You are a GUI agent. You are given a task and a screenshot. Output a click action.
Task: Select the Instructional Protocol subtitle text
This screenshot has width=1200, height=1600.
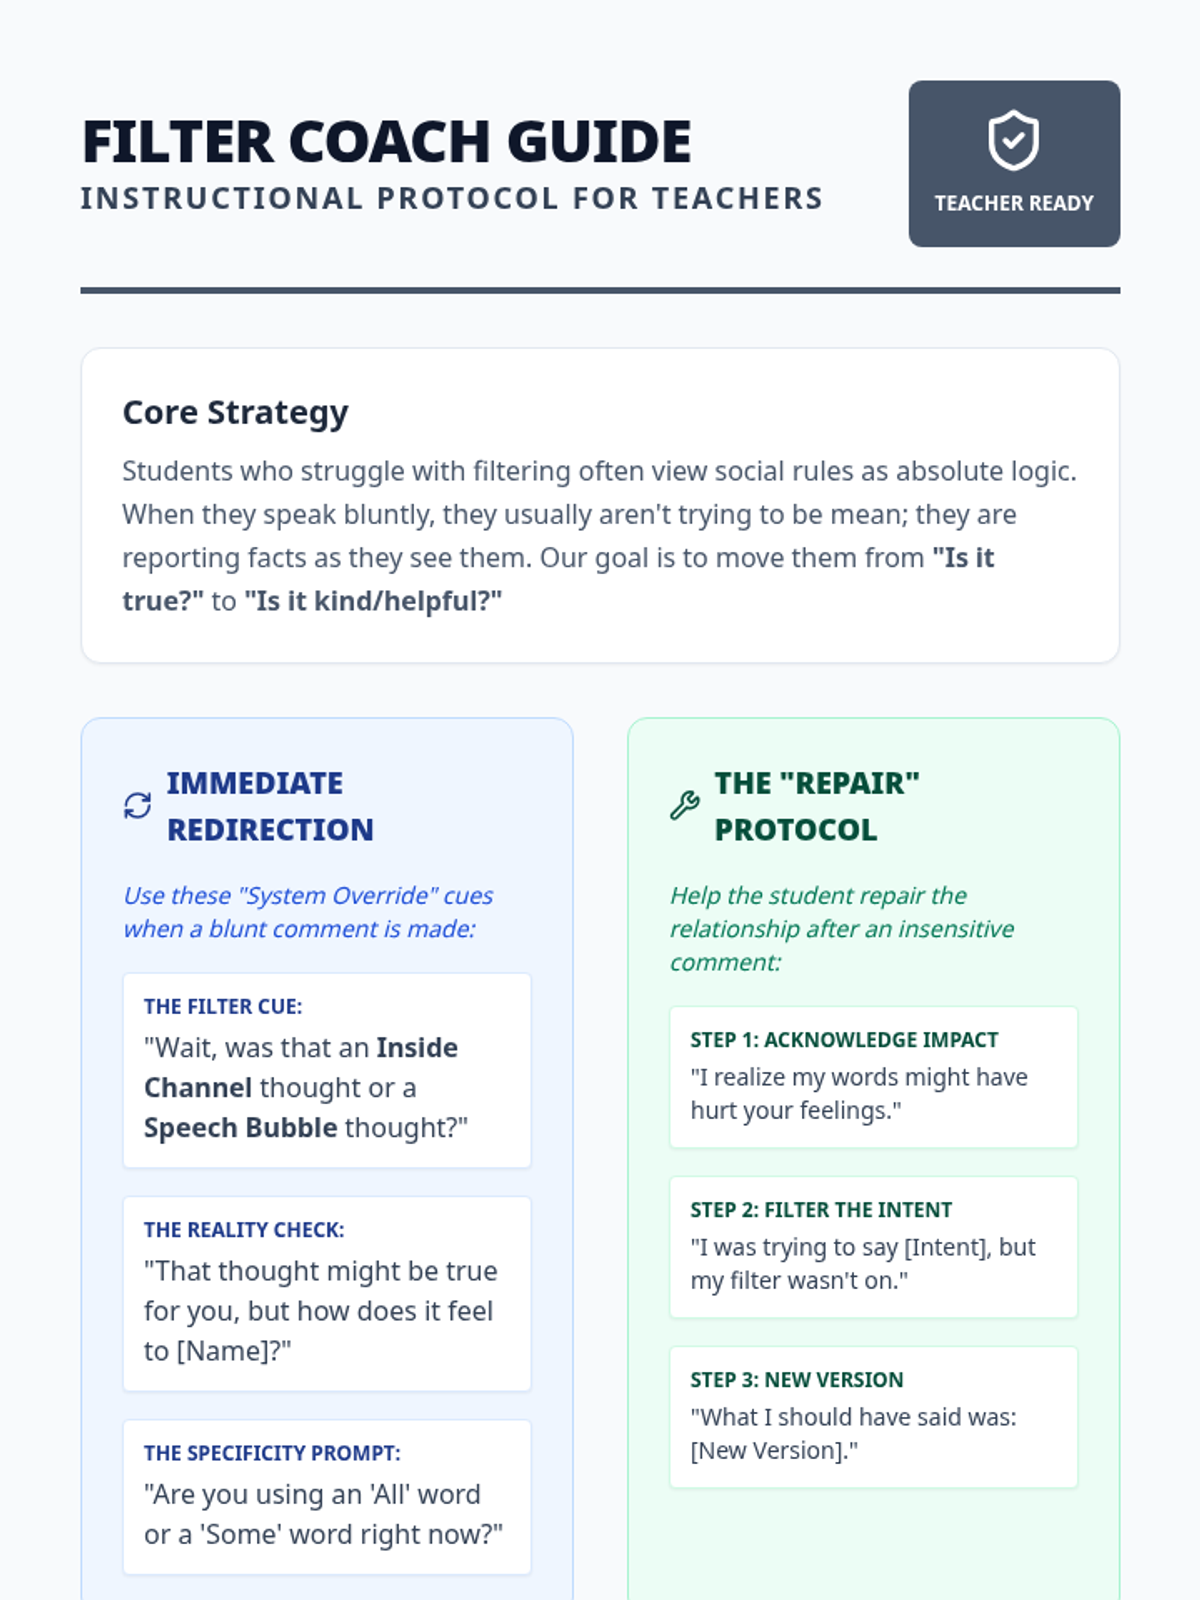(x=451, y=199)
